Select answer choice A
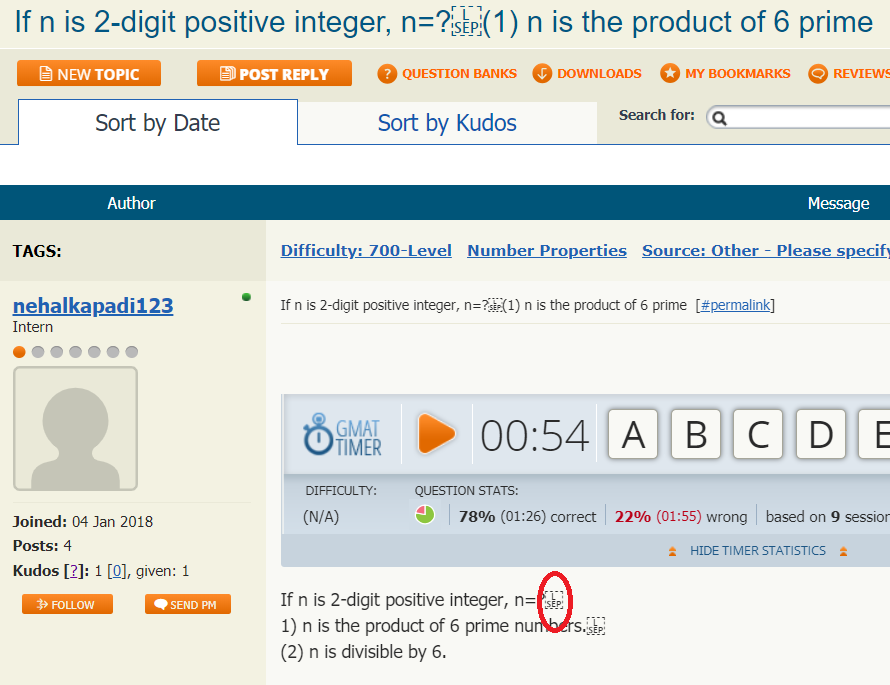890x685 pixels. 633,435
